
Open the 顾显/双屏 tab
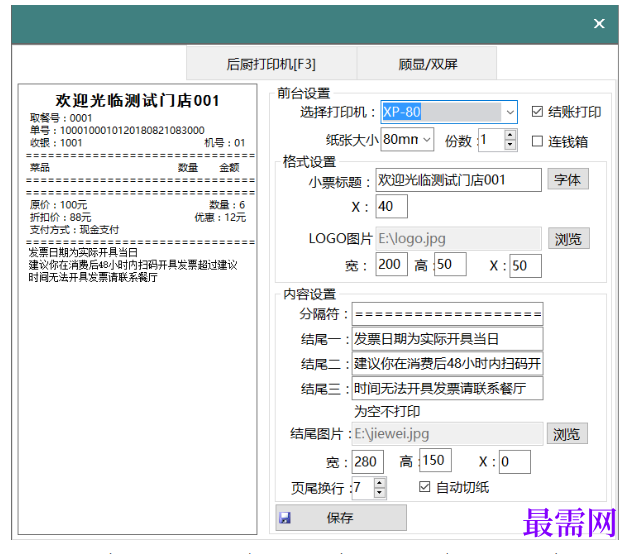point(427,64)
